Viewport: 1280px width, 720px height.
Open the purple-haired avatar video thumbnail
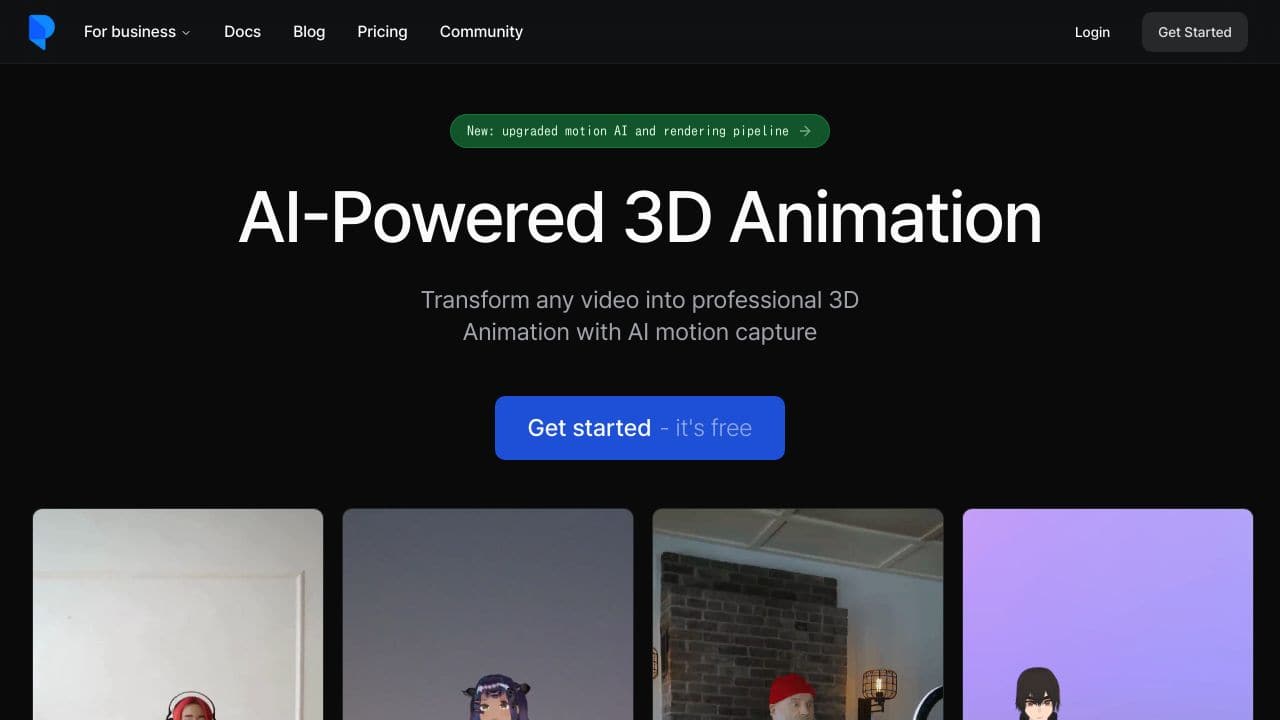[488, 614]
